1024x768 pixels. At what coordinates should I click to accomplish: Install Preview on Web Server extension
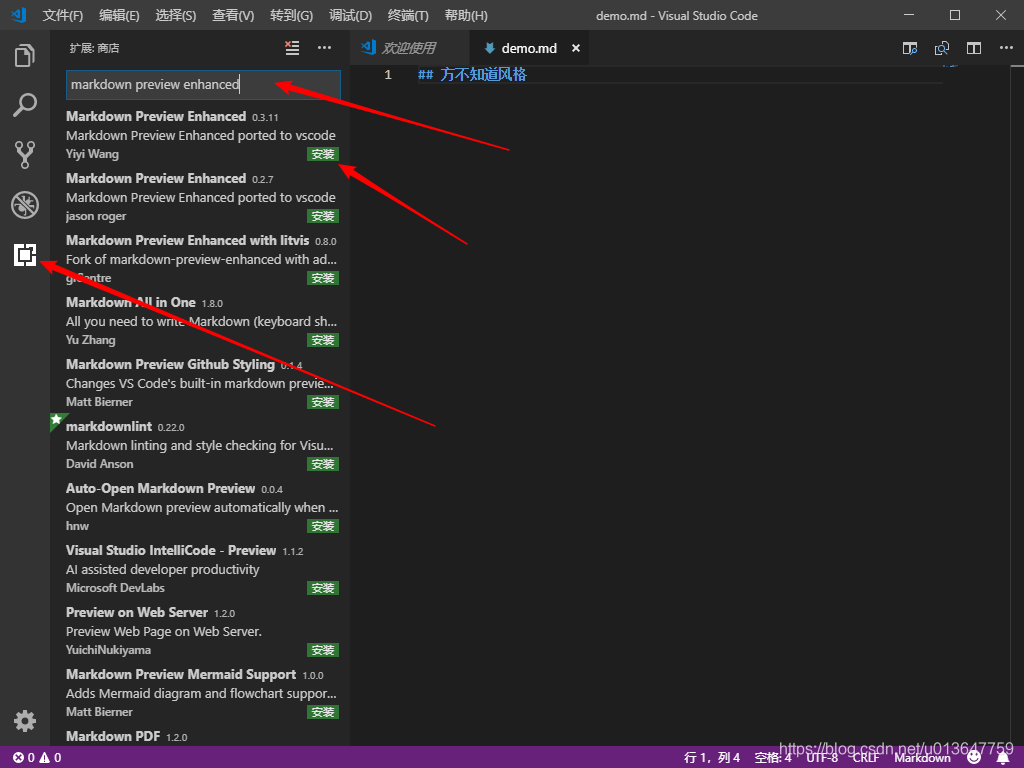(x=323, y=650)
